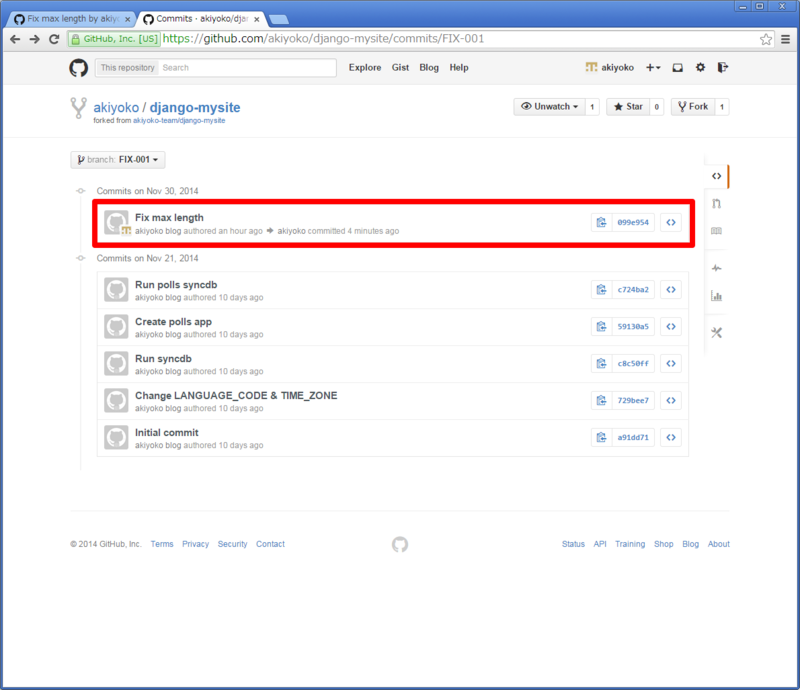View stargazers count next to Star
The image size is (800, 690).
pos(657,107)
